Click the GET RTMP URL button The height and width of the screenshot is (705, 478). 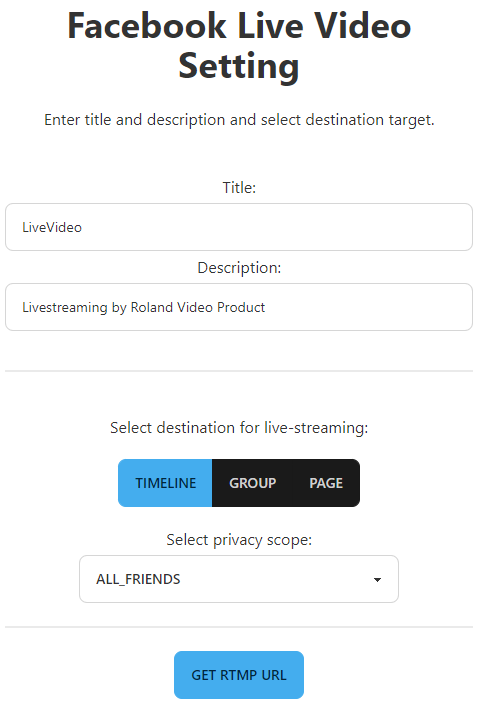[x=239, y=675]
